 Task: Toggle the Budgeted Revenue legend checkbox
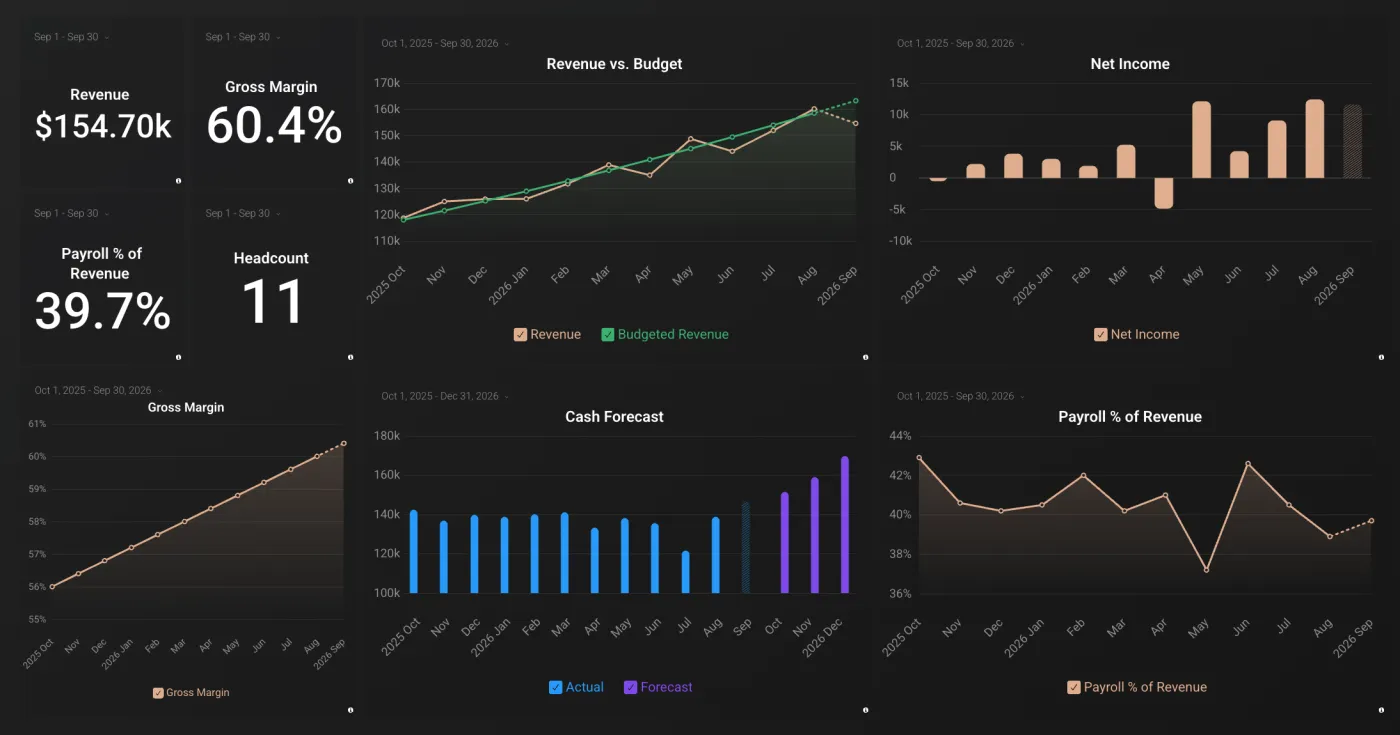(x=608, y=335)
